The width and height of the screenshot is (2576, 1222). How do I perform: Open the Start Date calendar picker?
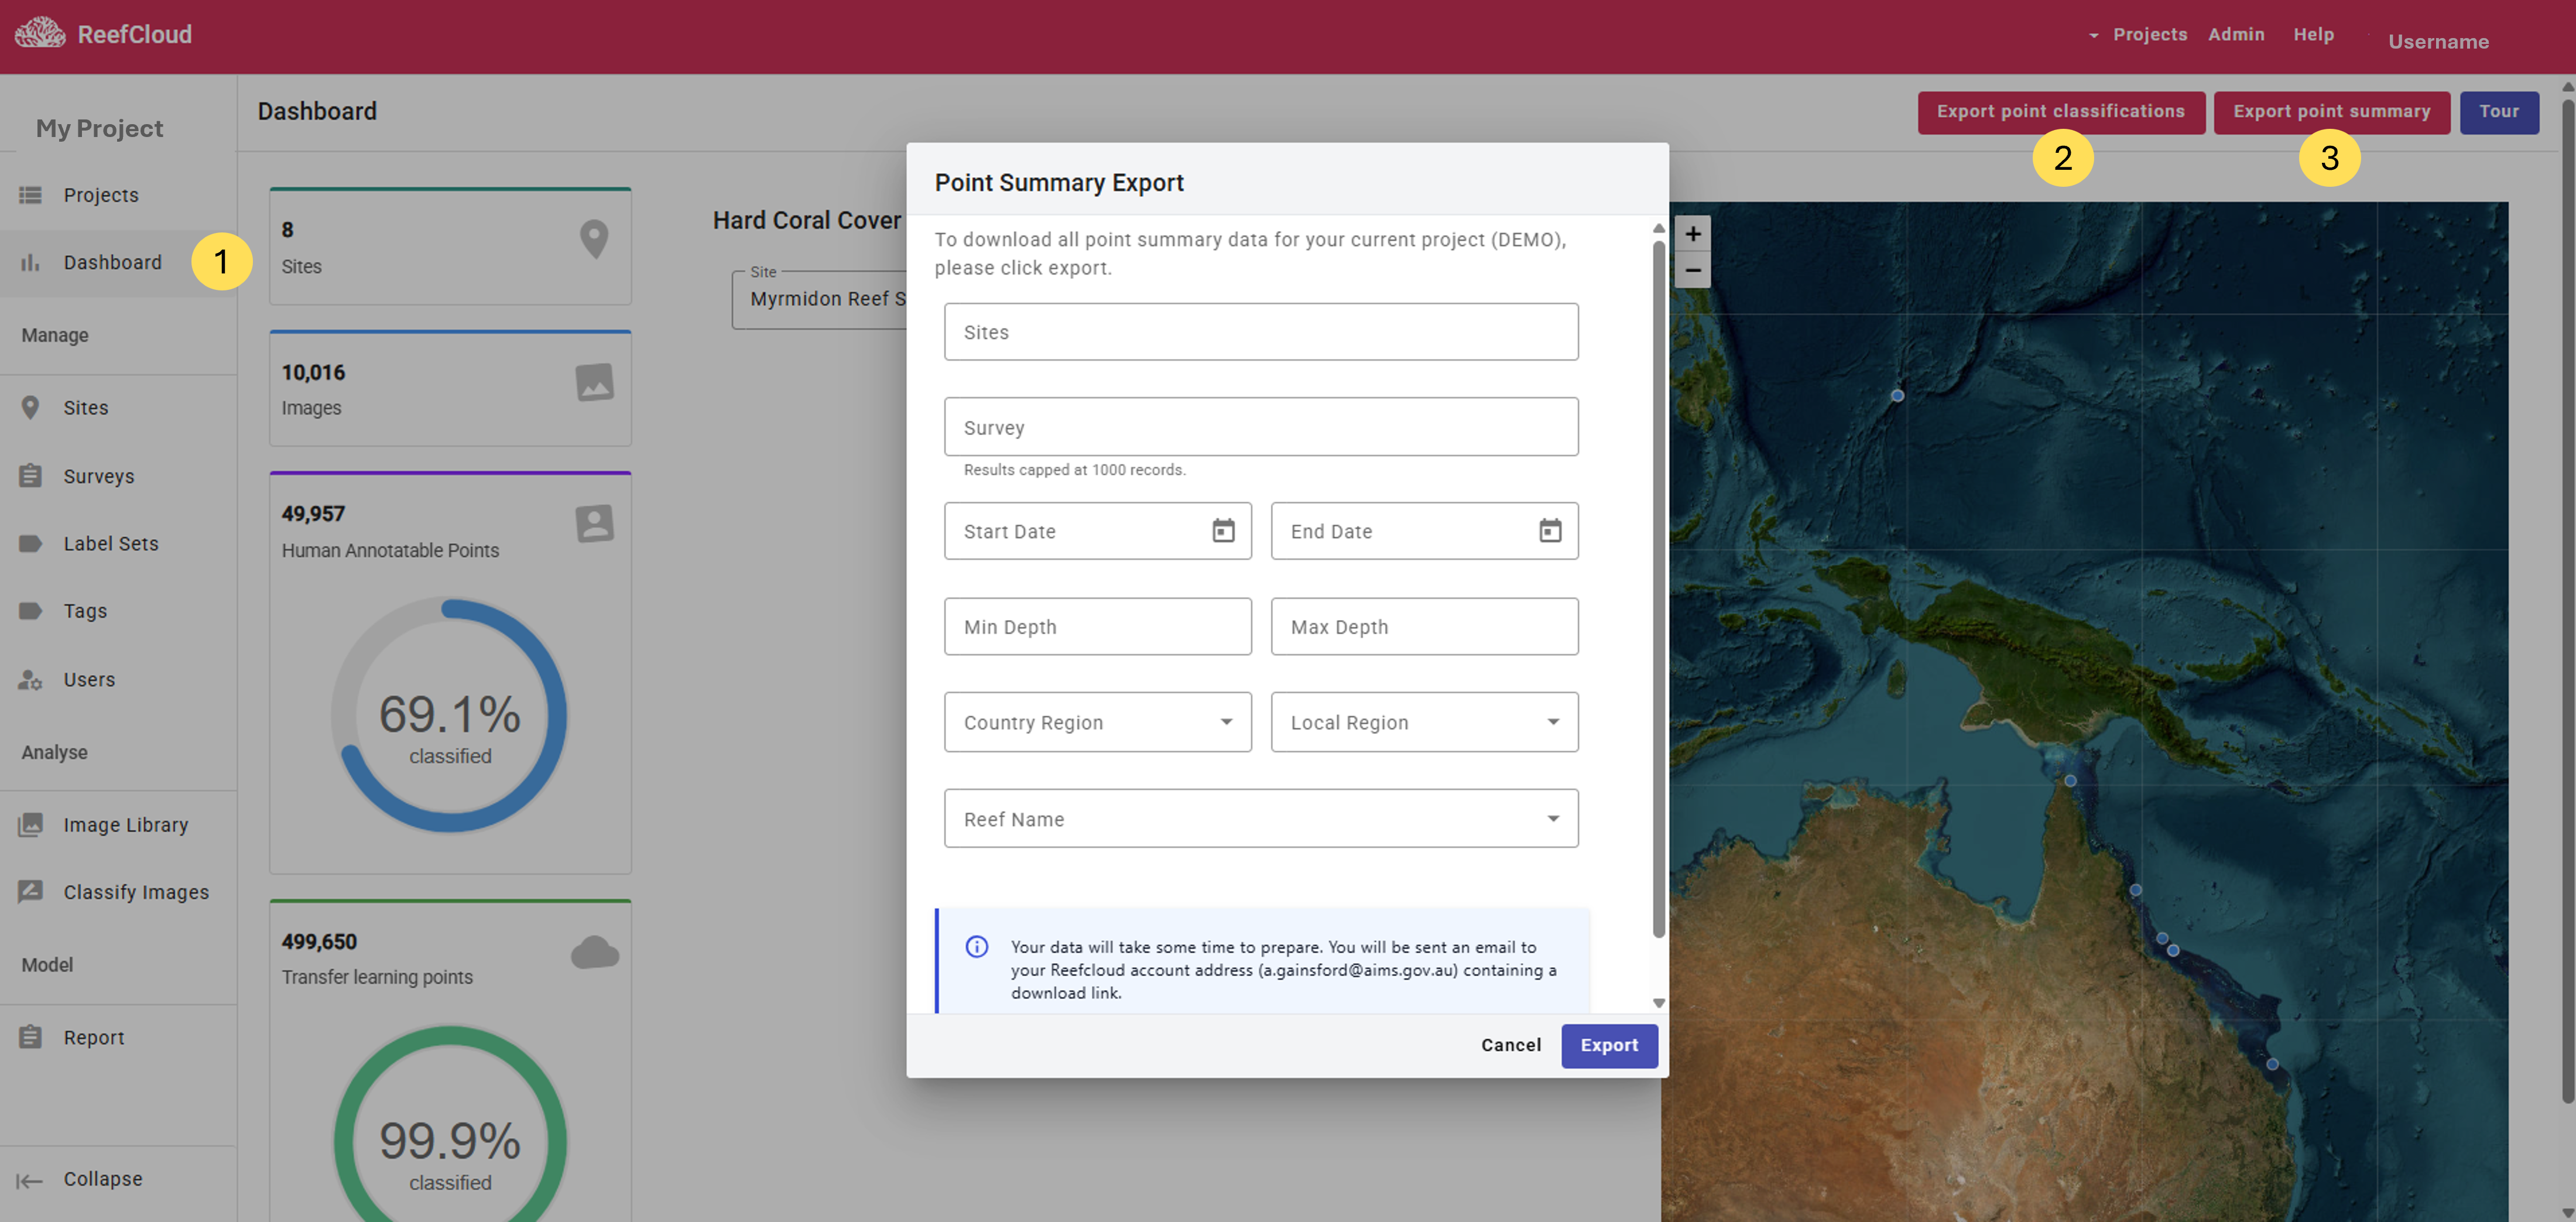coord(1223,531)
